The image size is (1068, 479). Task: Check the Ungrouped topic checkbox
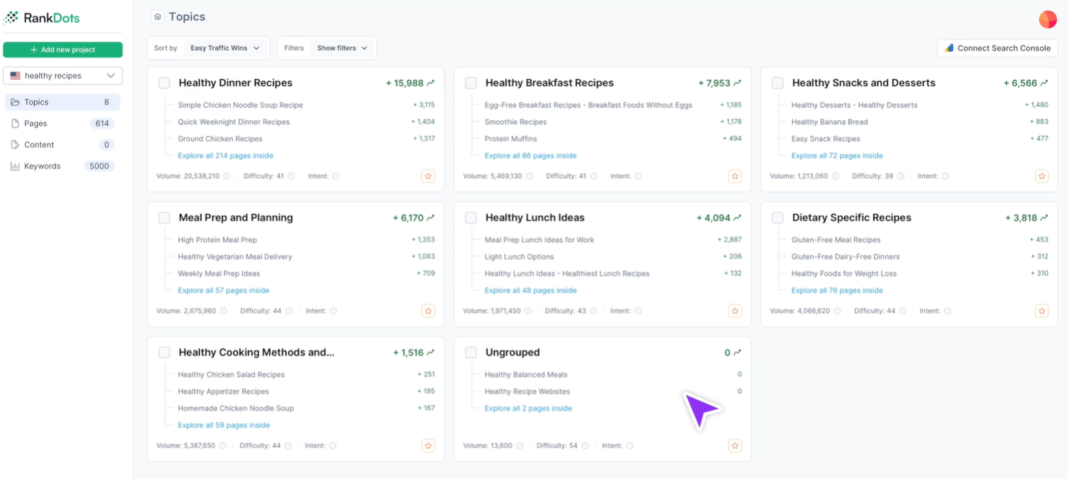471,353
